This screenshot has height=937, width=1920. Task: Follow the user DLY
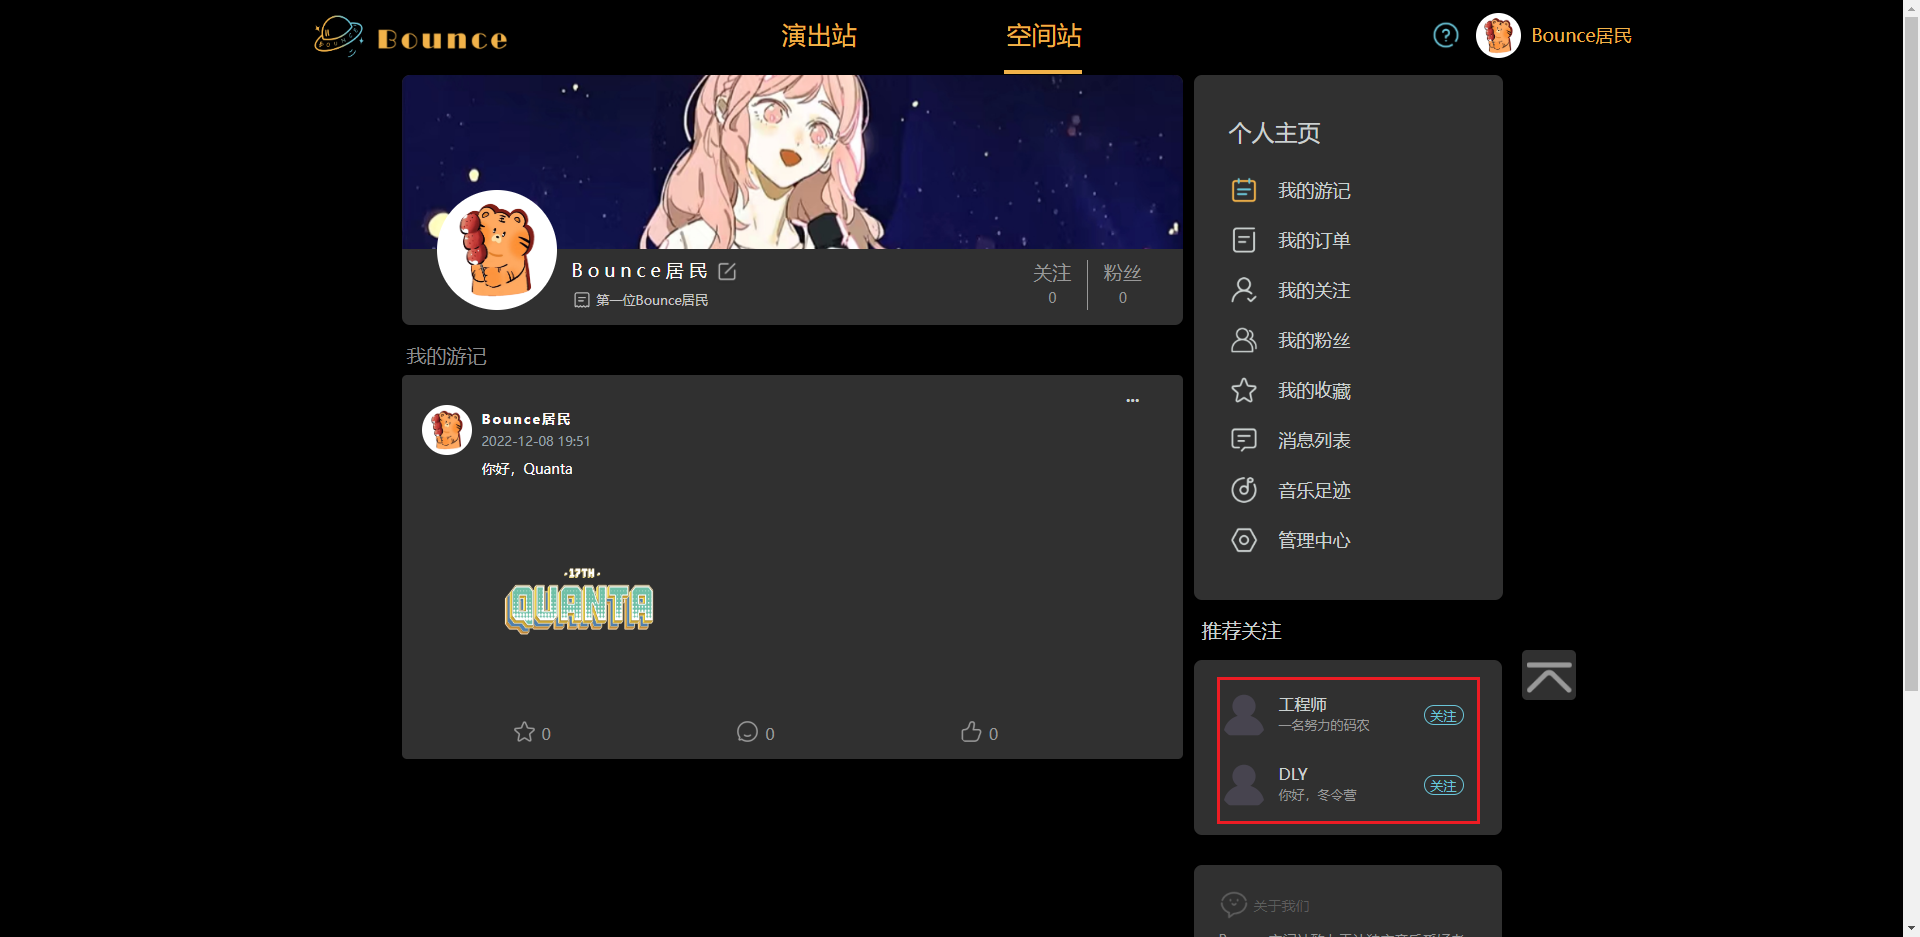(x=1443, y=786)
